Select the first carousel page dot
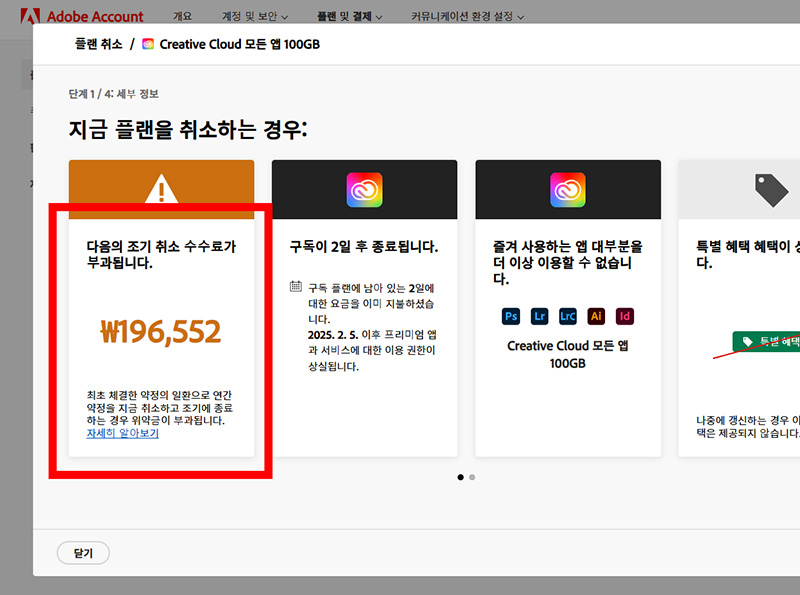 point(461,477)
